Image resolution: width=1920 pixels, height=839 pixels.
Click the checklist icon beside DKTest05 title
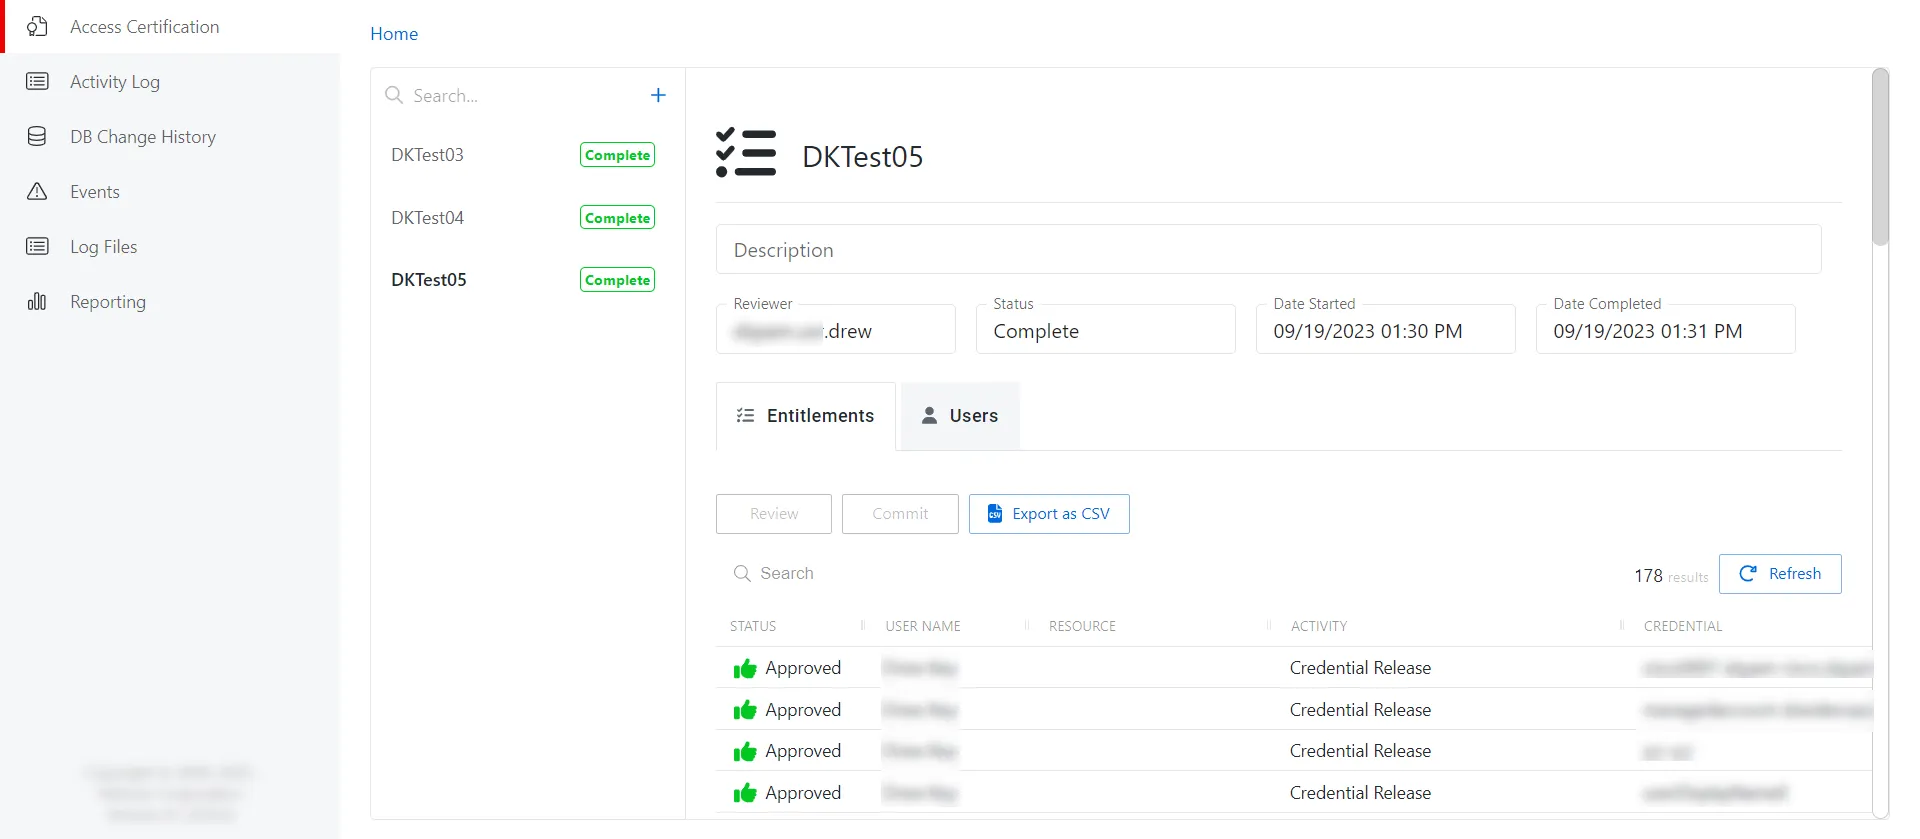[746, 153]
